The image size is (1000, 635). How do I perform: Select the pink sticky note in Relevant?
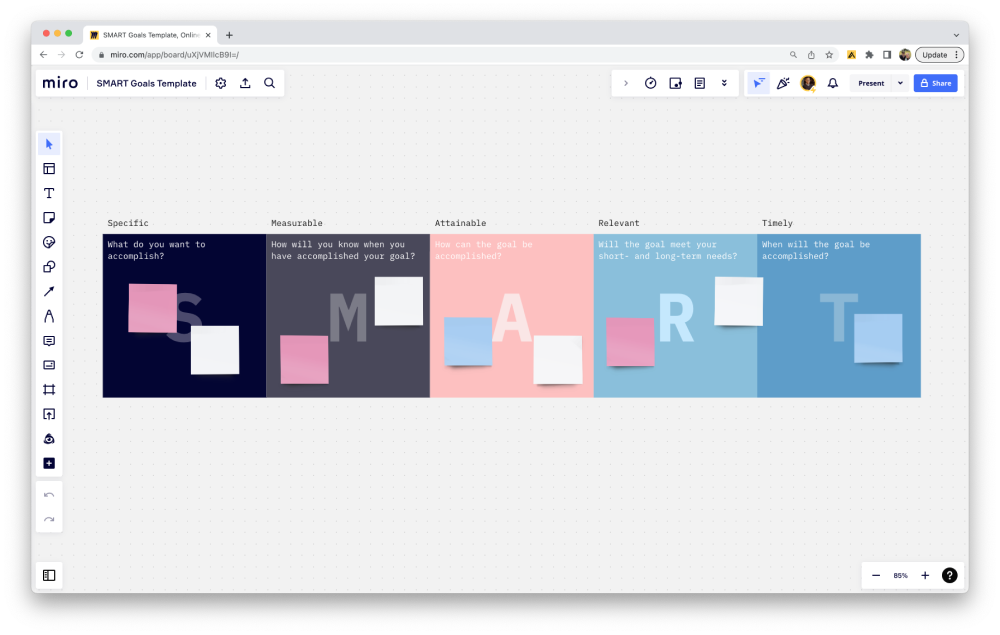pos(630,342)
